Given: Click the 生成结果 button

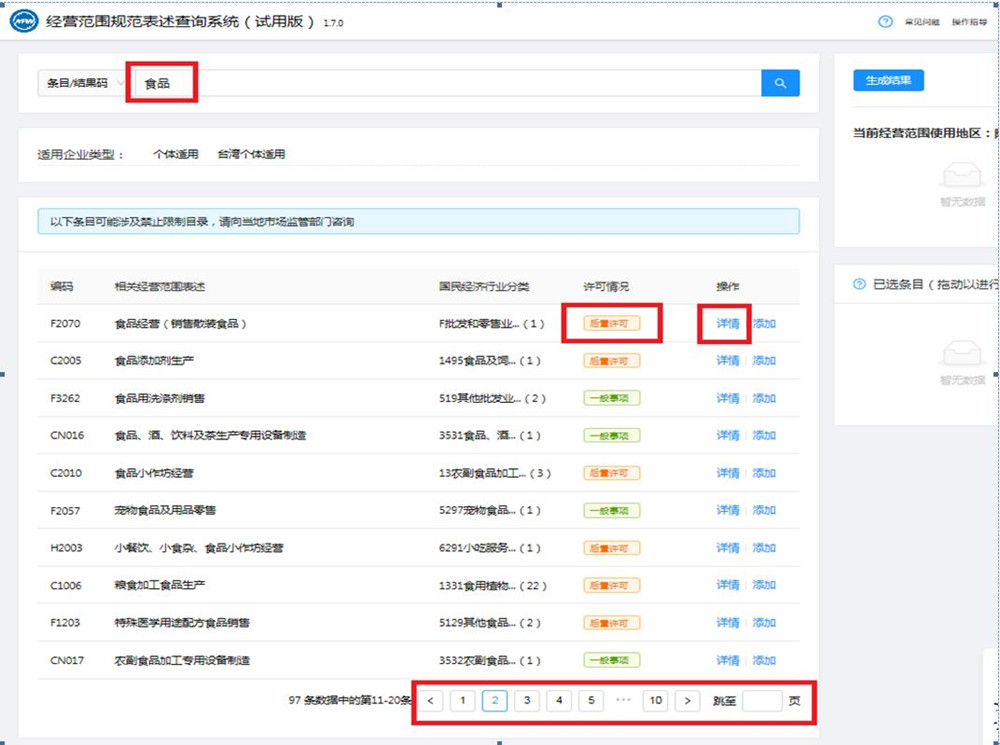Looking at the screenshot, I should (888, 81).
